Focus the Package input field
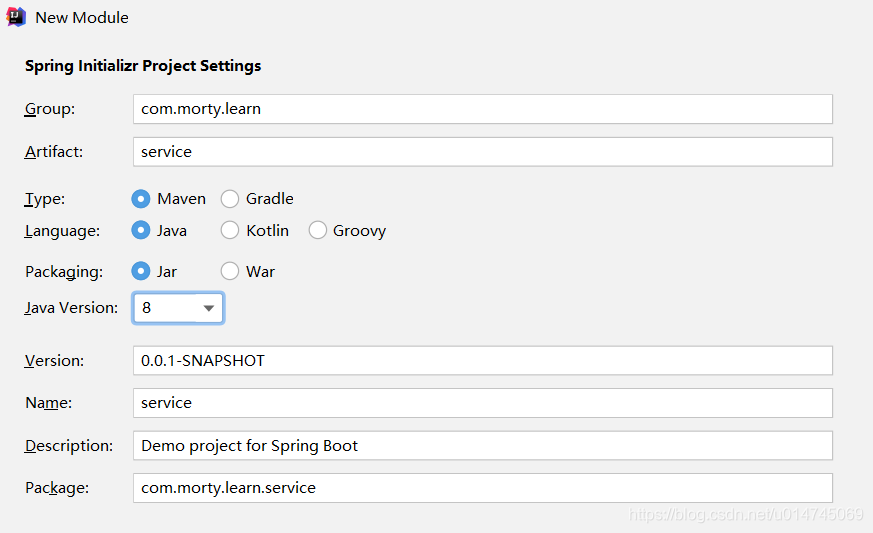 [482, 488]
